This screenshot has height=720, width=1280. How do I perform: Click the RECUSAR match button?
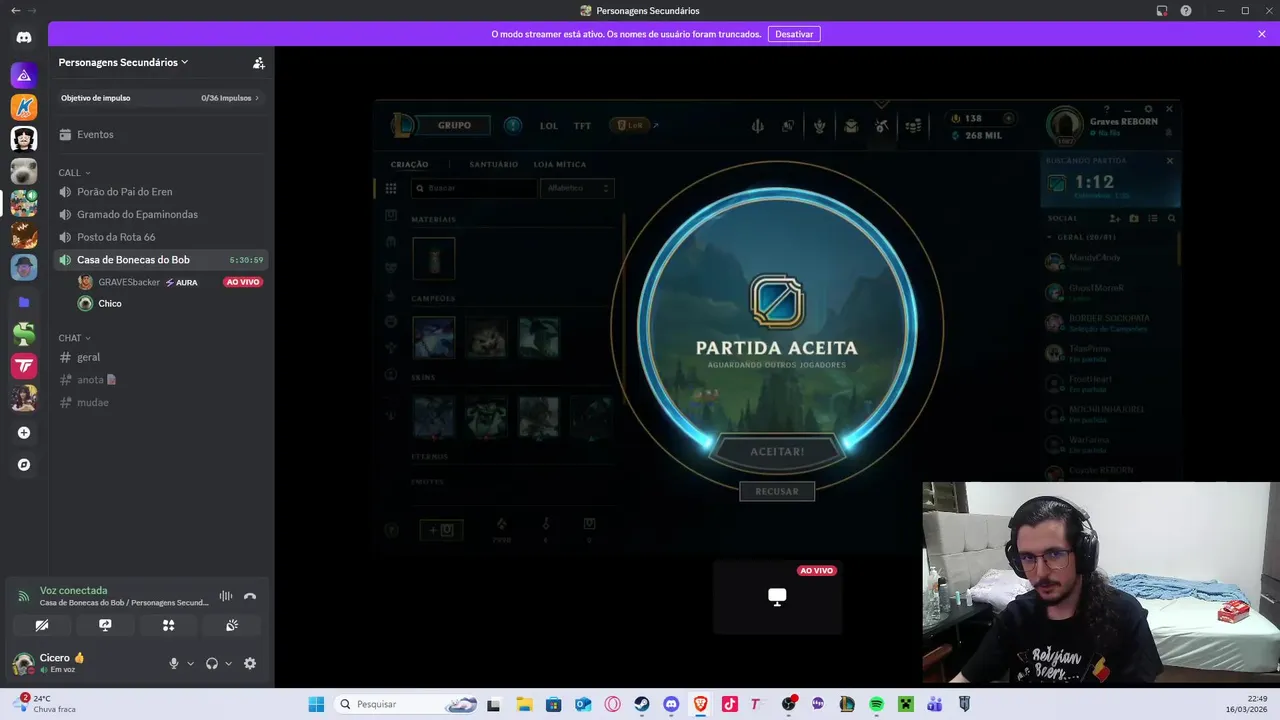777,491
